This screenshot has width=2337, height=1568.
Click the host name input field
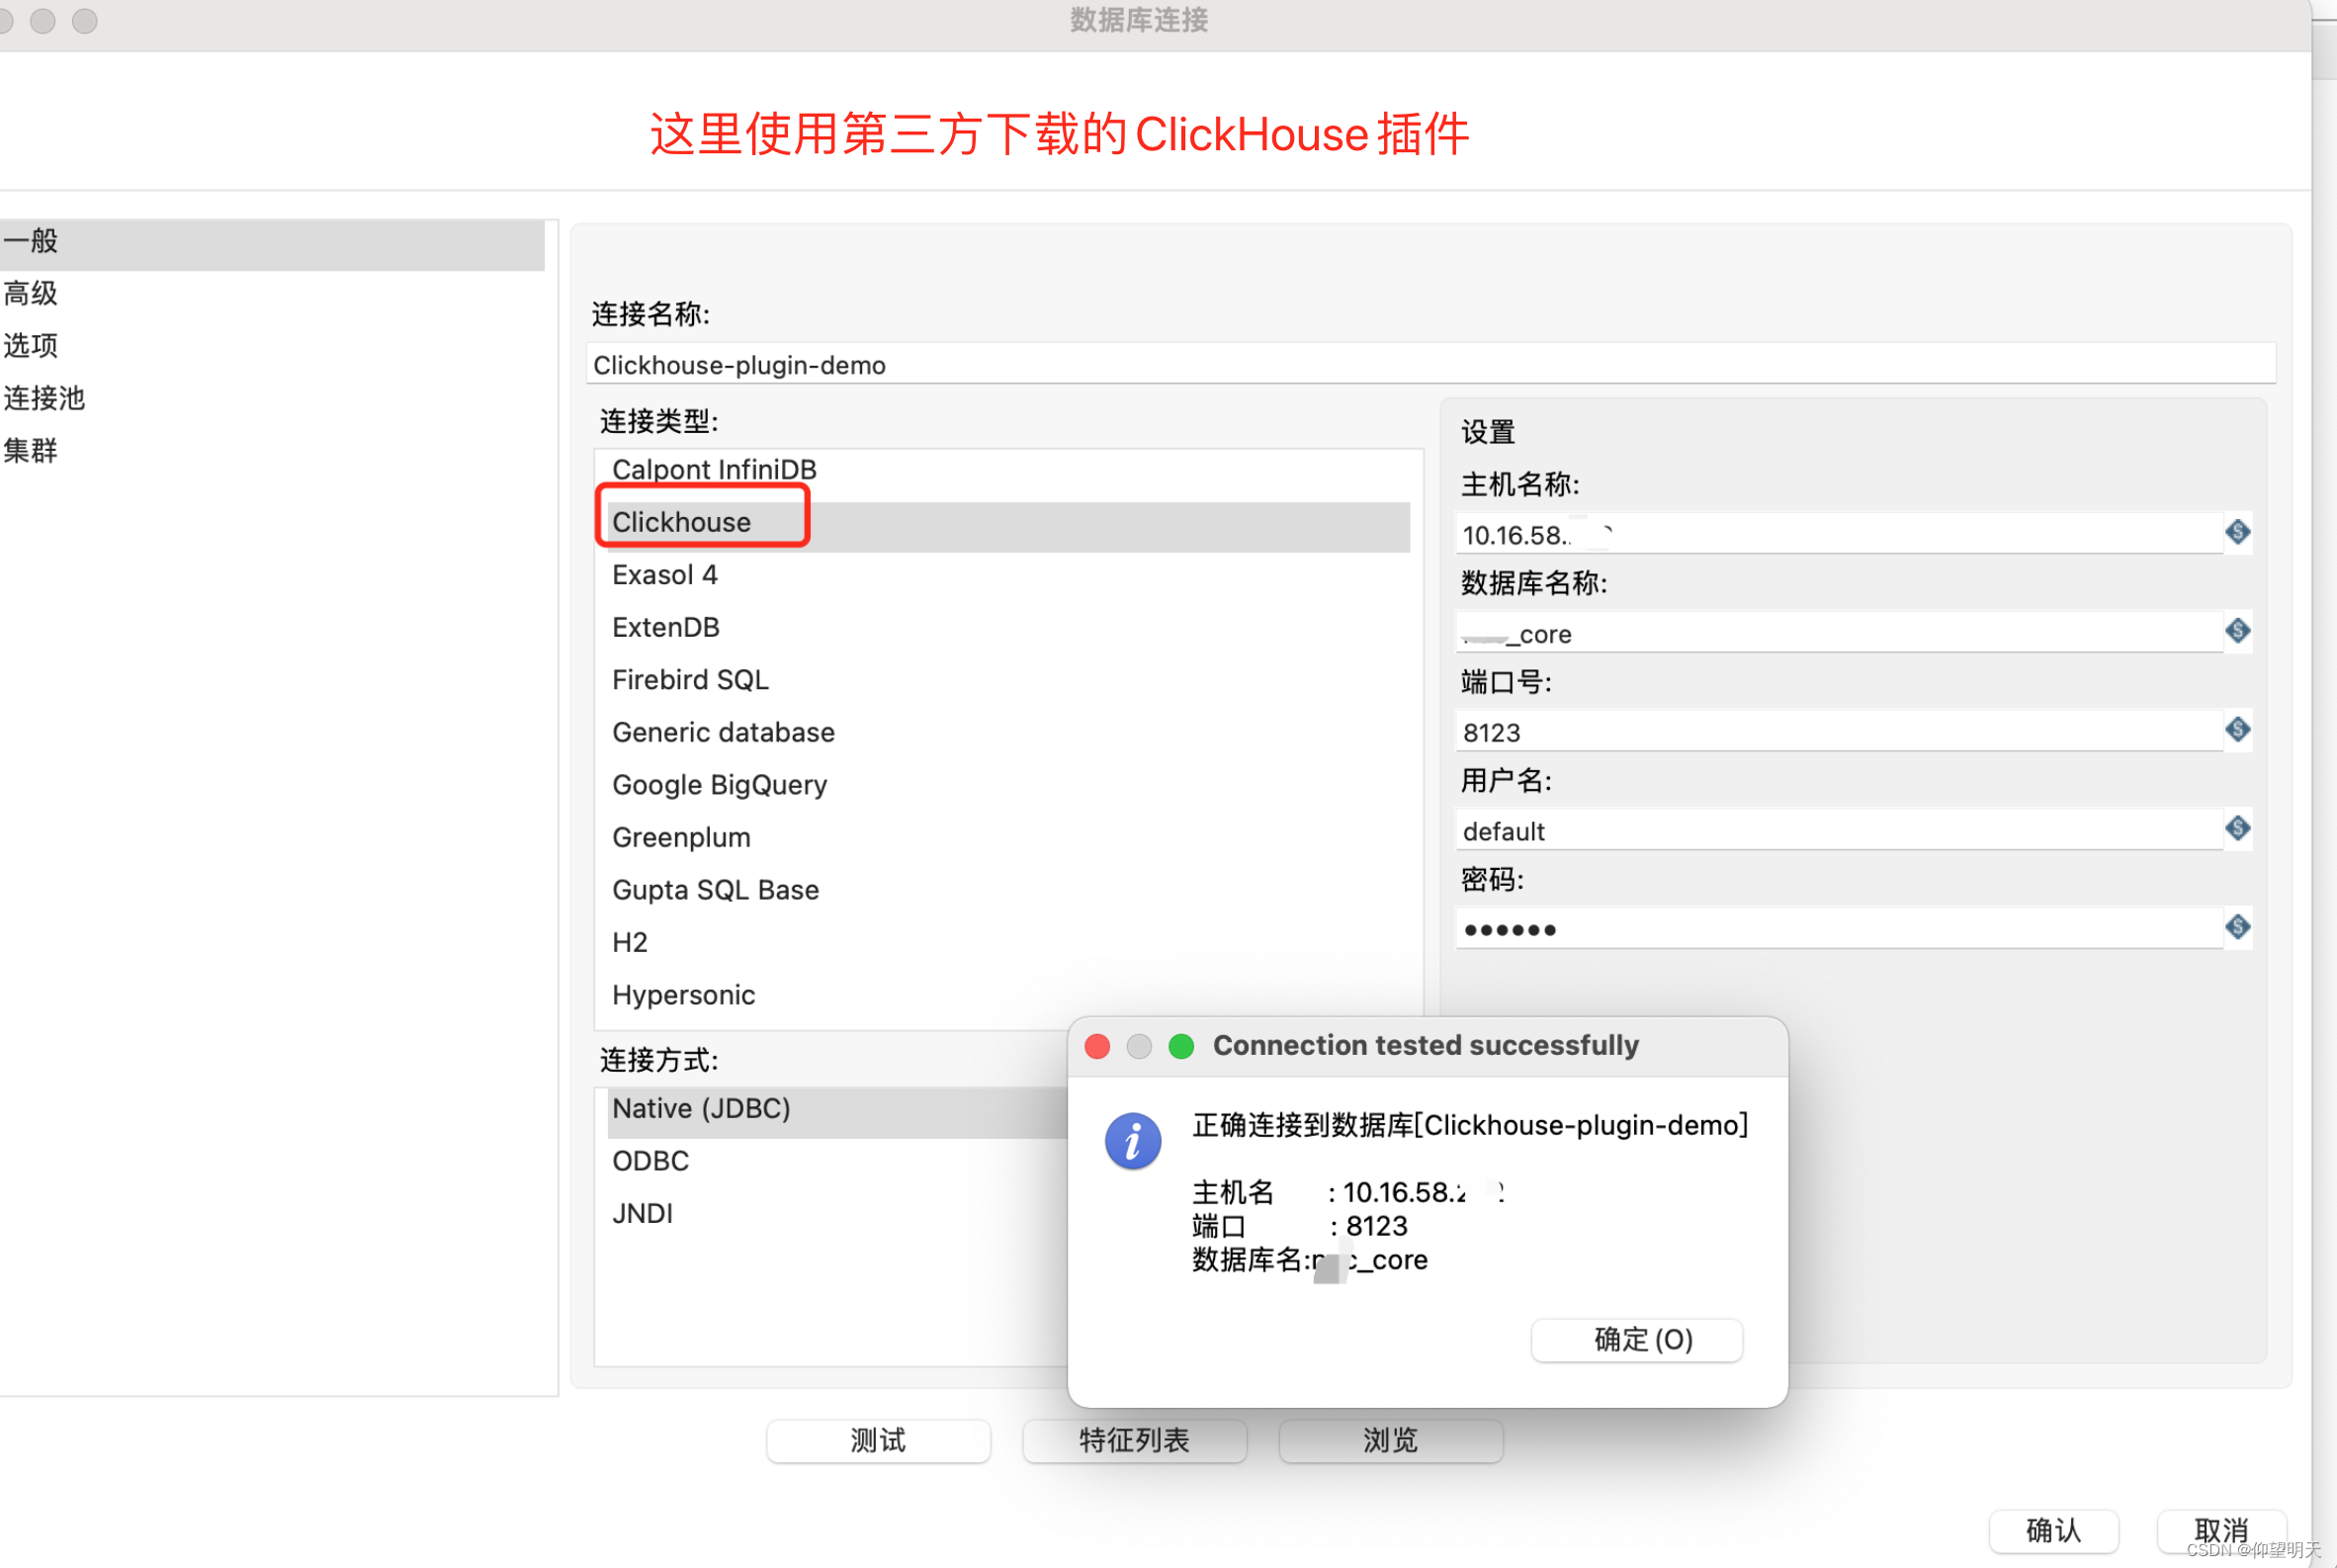tap(1838, 534)
